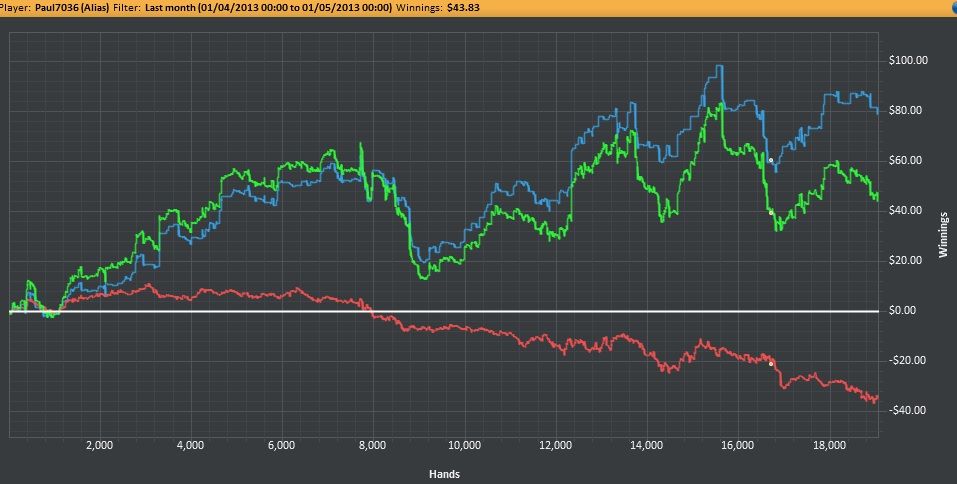Select the white data marker on red line

771,363
